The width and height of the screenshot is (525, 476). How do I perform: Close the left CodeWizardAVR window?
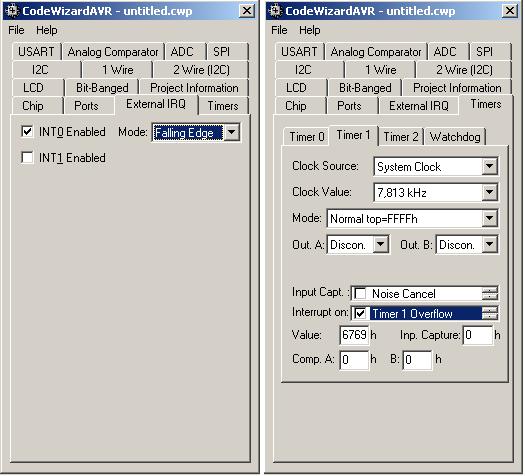[247, 11]
